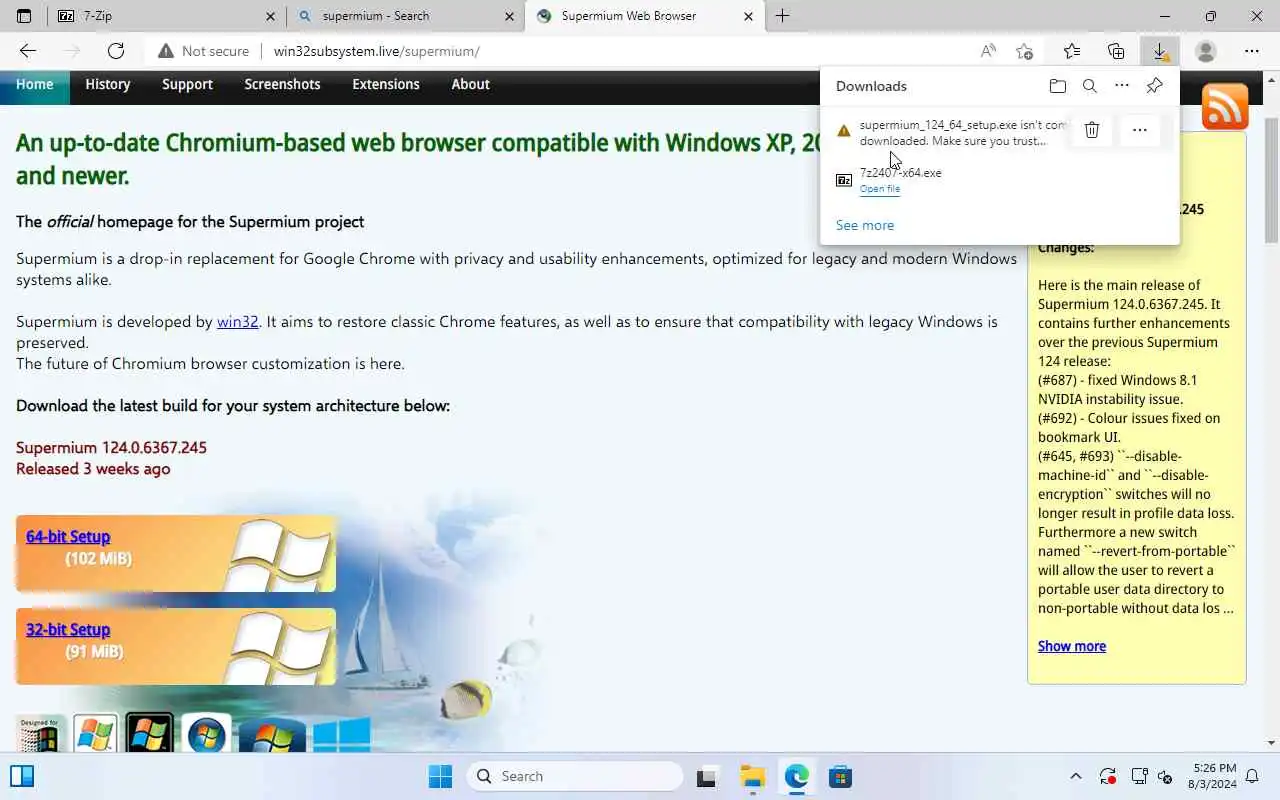
Task: Close the Supermium Web Browser tab
Action: (749, 16)
